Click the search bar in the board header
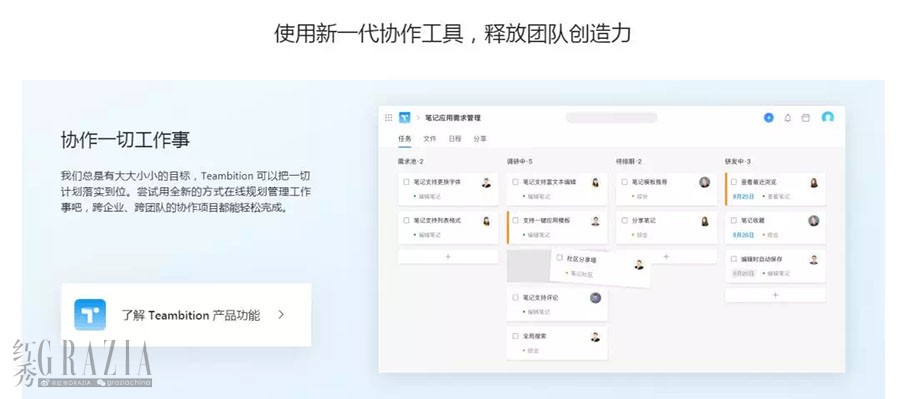 [x=611, y=118]
